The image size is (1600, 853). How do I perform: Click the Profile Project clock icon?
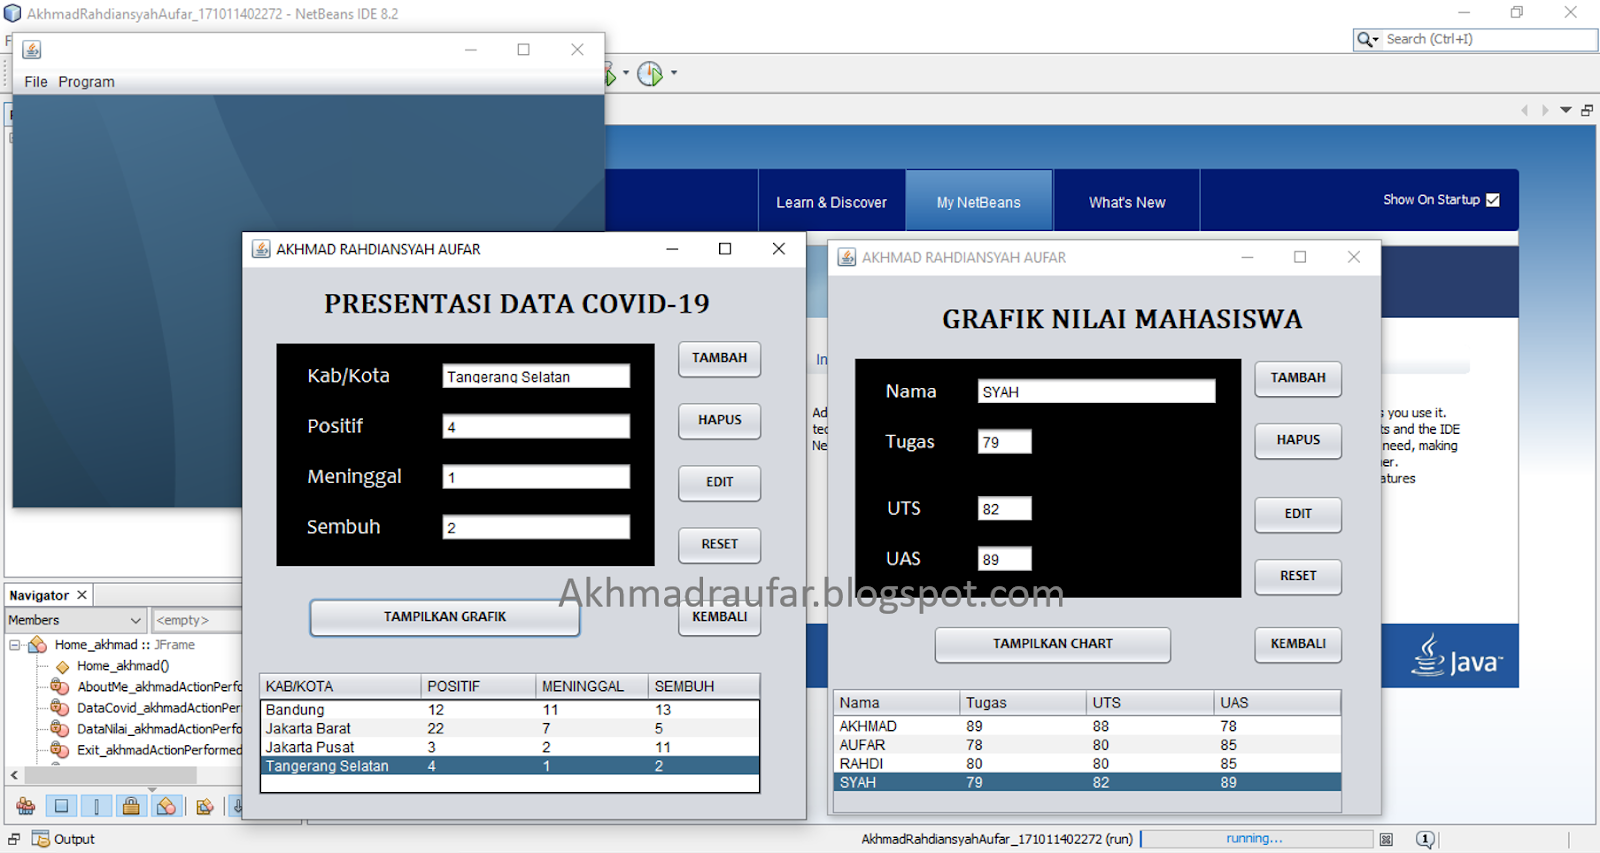click(650, 73)
